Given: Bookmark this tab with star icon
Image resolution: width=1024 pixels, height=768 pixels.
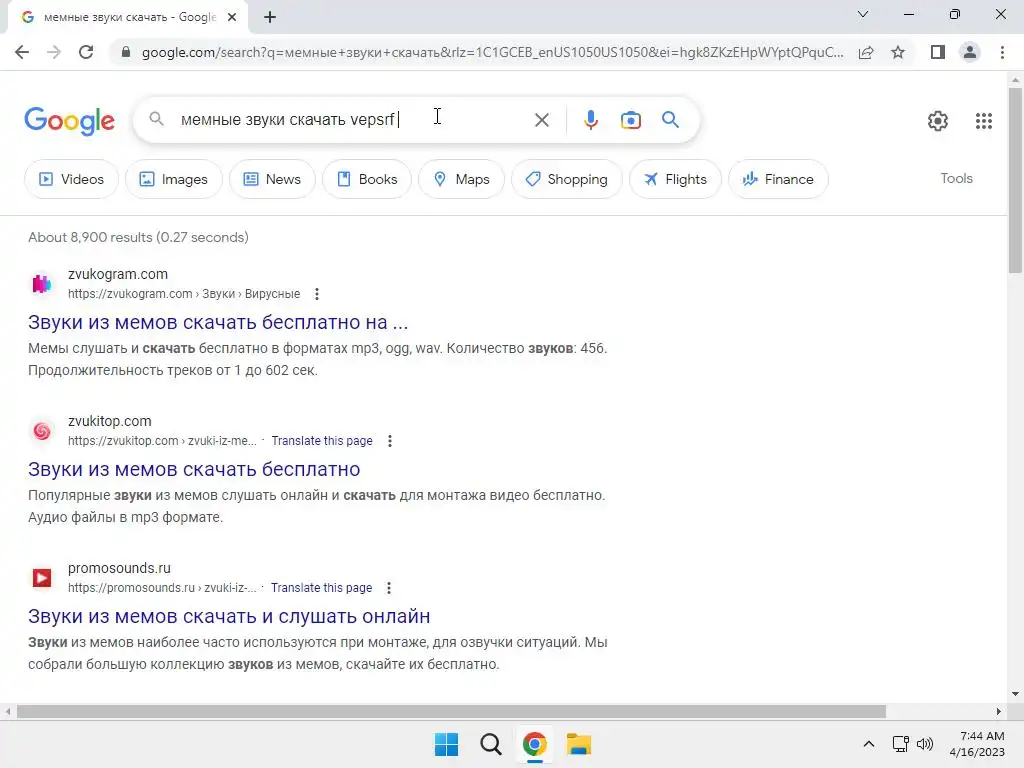Looking at the screenshot, I should [898, 52].
